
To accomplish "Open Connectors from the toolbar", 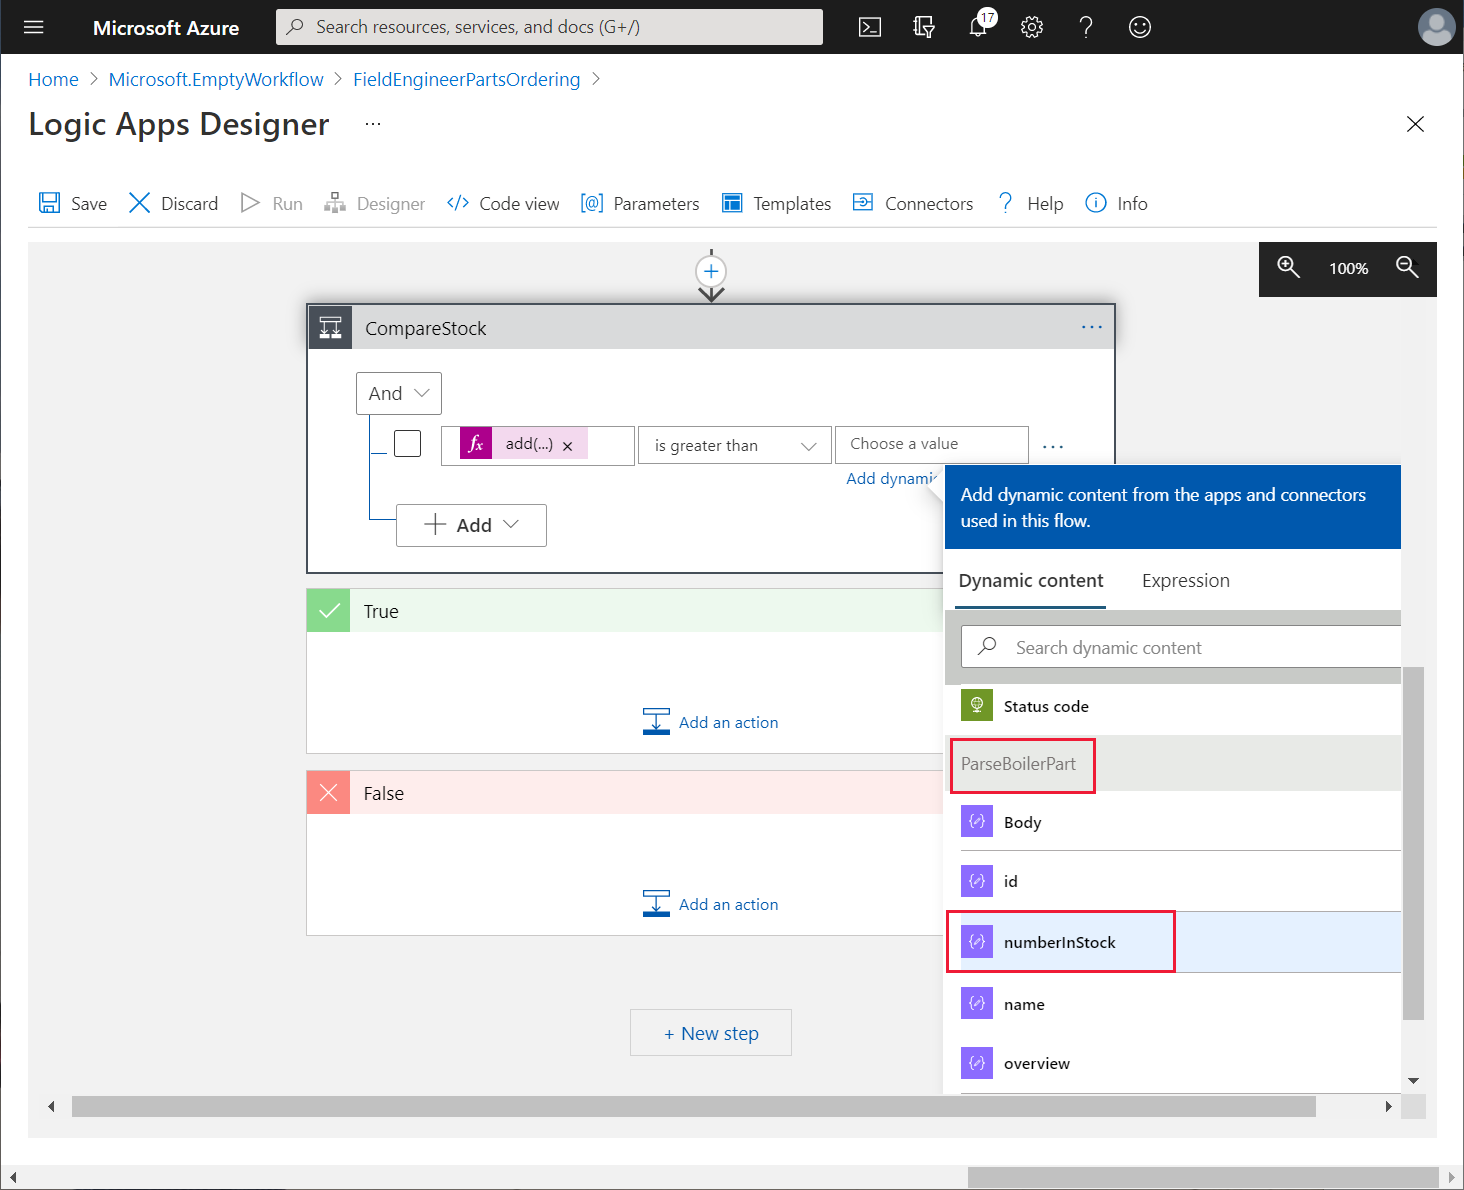I will tap(913, 204).
